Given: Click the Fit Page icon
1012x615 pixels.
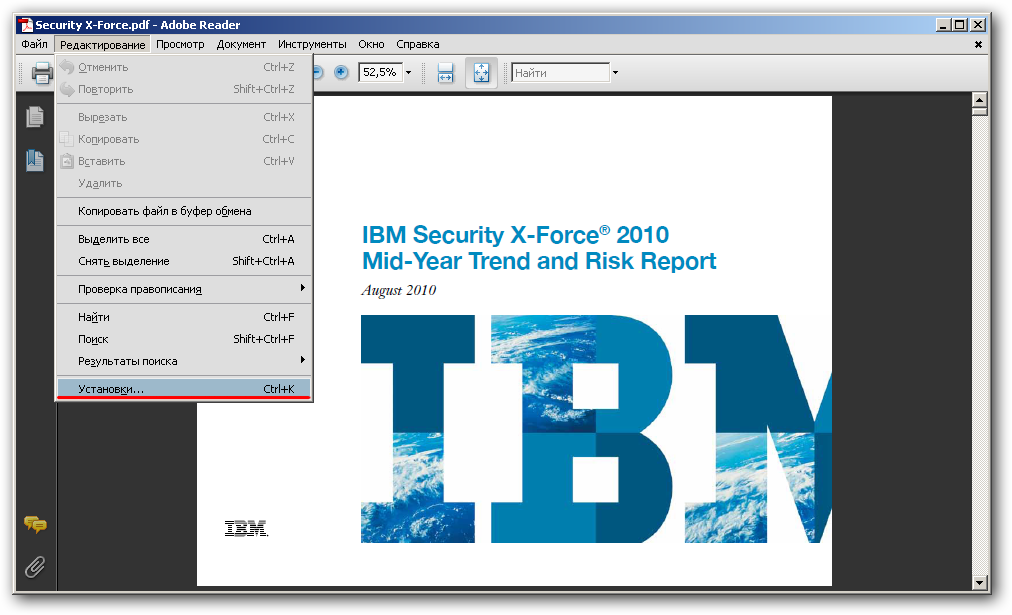Looking at the screenshot, I should tap(481, 72).
